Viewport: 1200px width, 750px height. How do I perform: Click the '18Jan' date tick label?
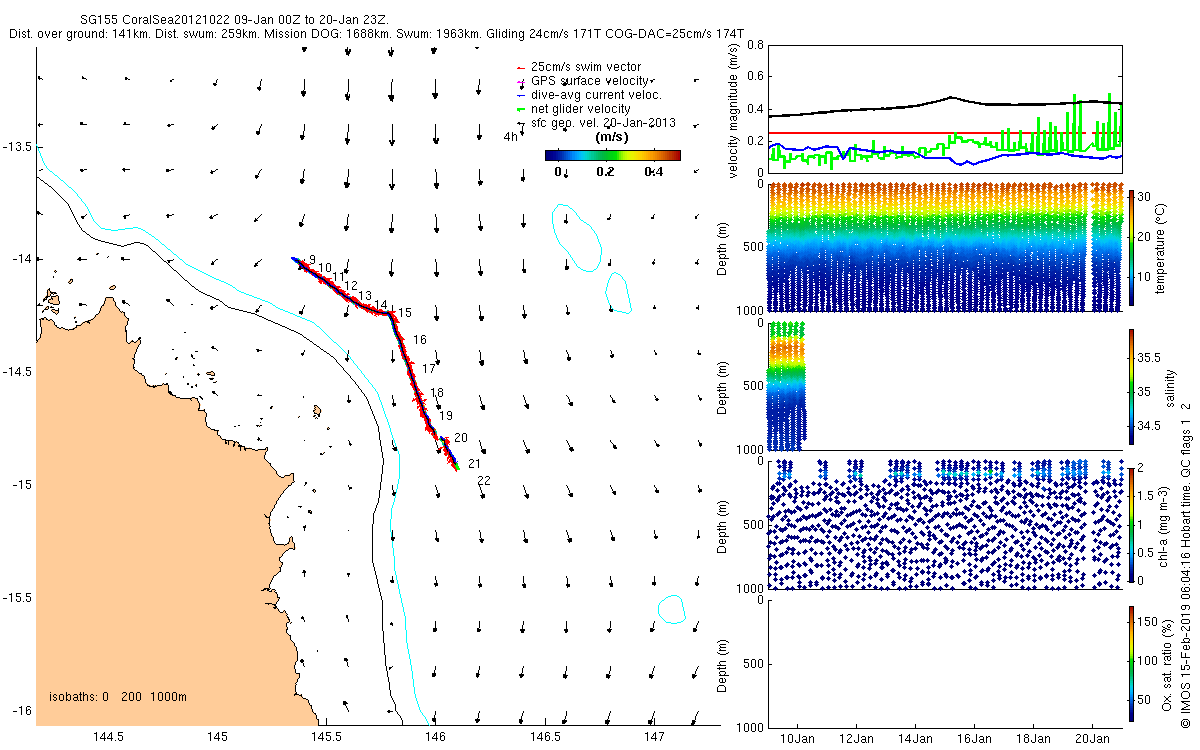(x=1033, y=738)
